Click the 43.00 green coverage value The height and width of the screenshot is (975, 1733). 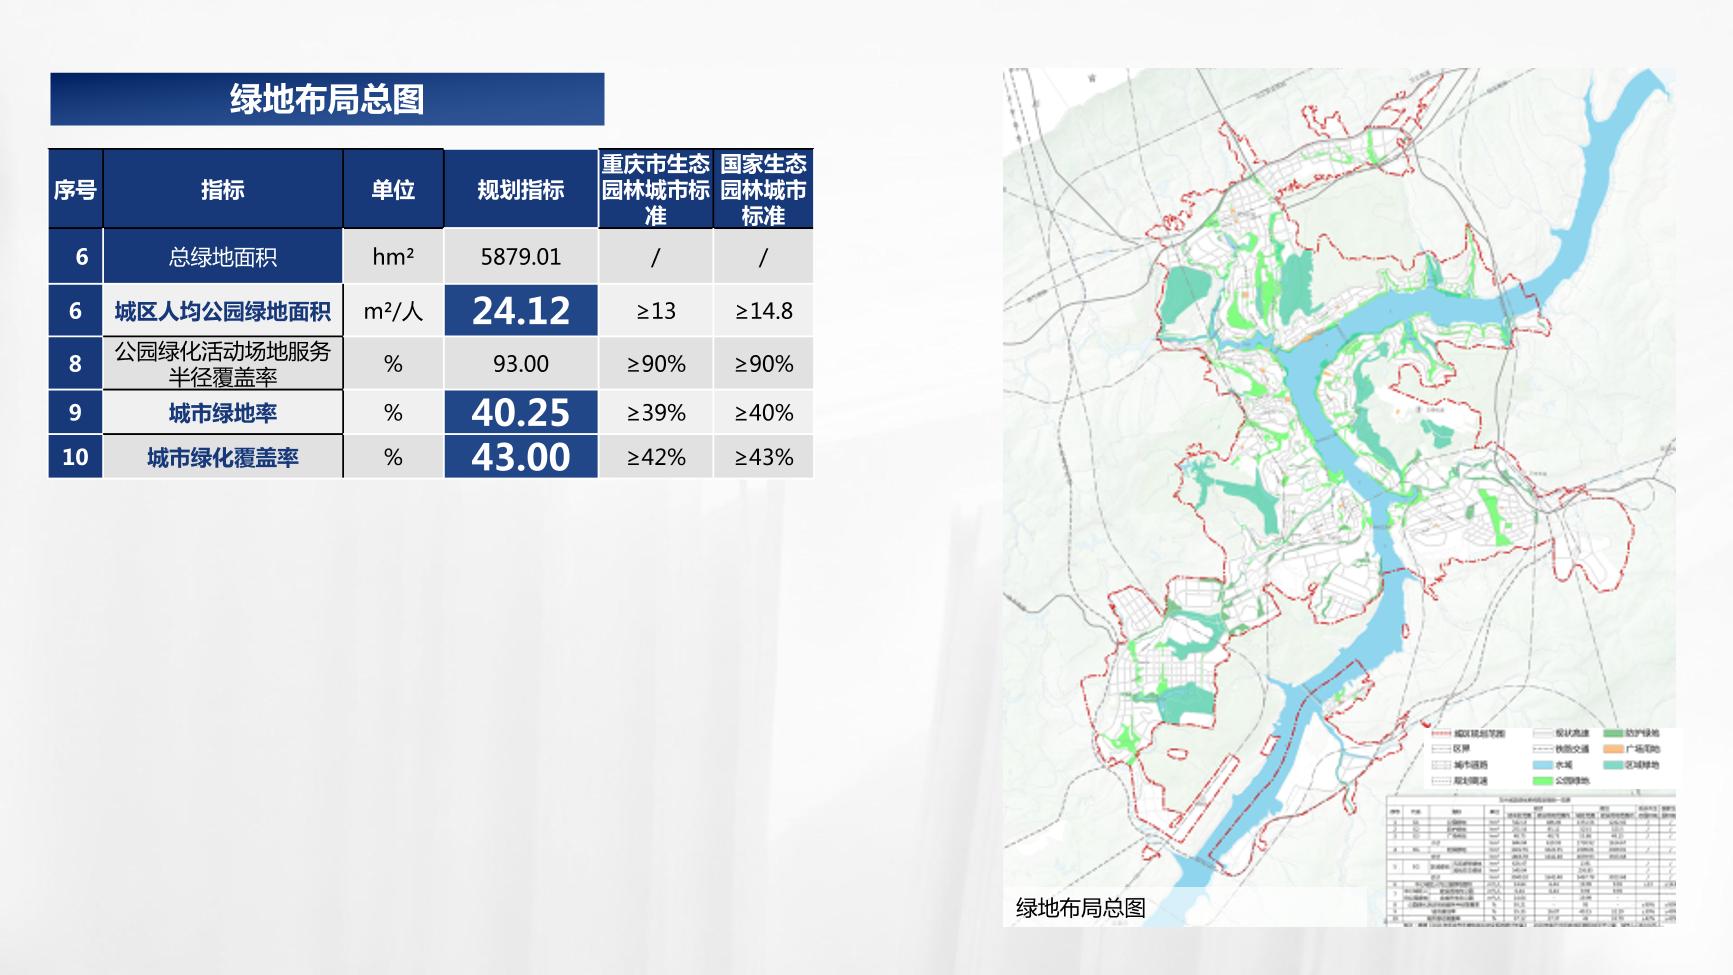coord(520,457)
